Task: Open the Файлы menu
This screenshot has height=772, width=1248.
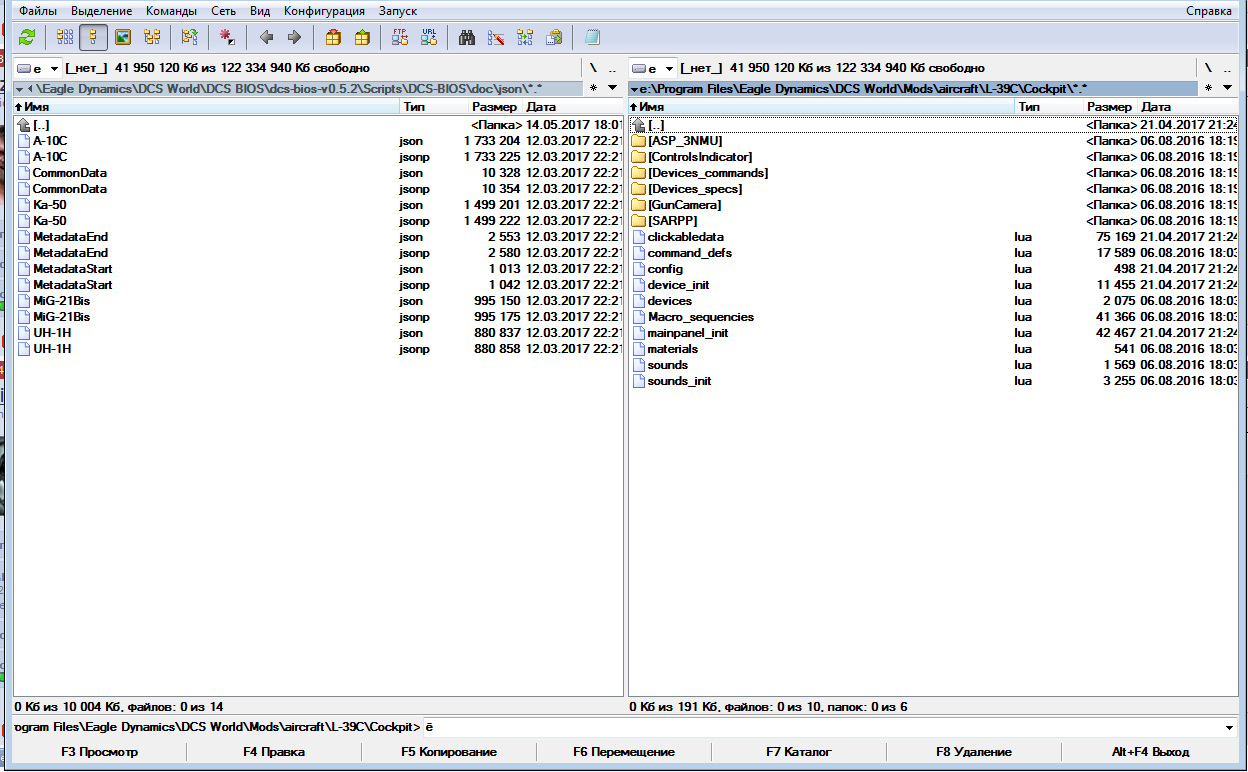Action: 38,11
